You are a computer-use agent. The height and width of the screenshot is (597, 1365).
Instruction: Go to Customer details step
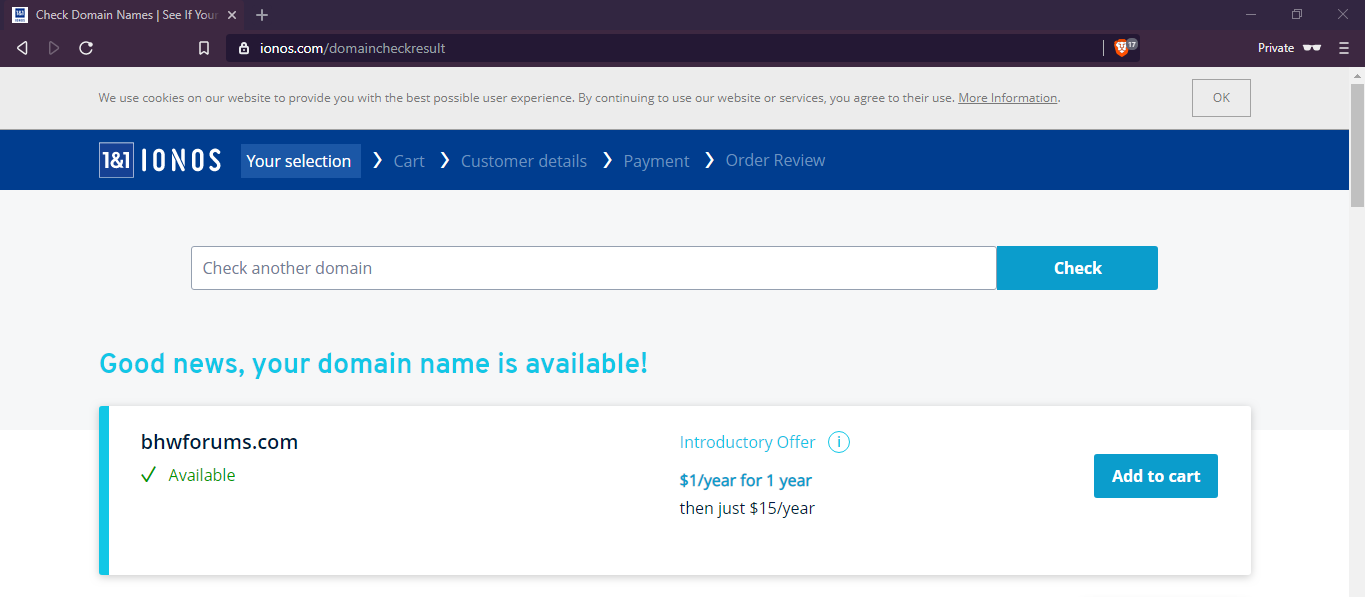(x=524, y=161)
